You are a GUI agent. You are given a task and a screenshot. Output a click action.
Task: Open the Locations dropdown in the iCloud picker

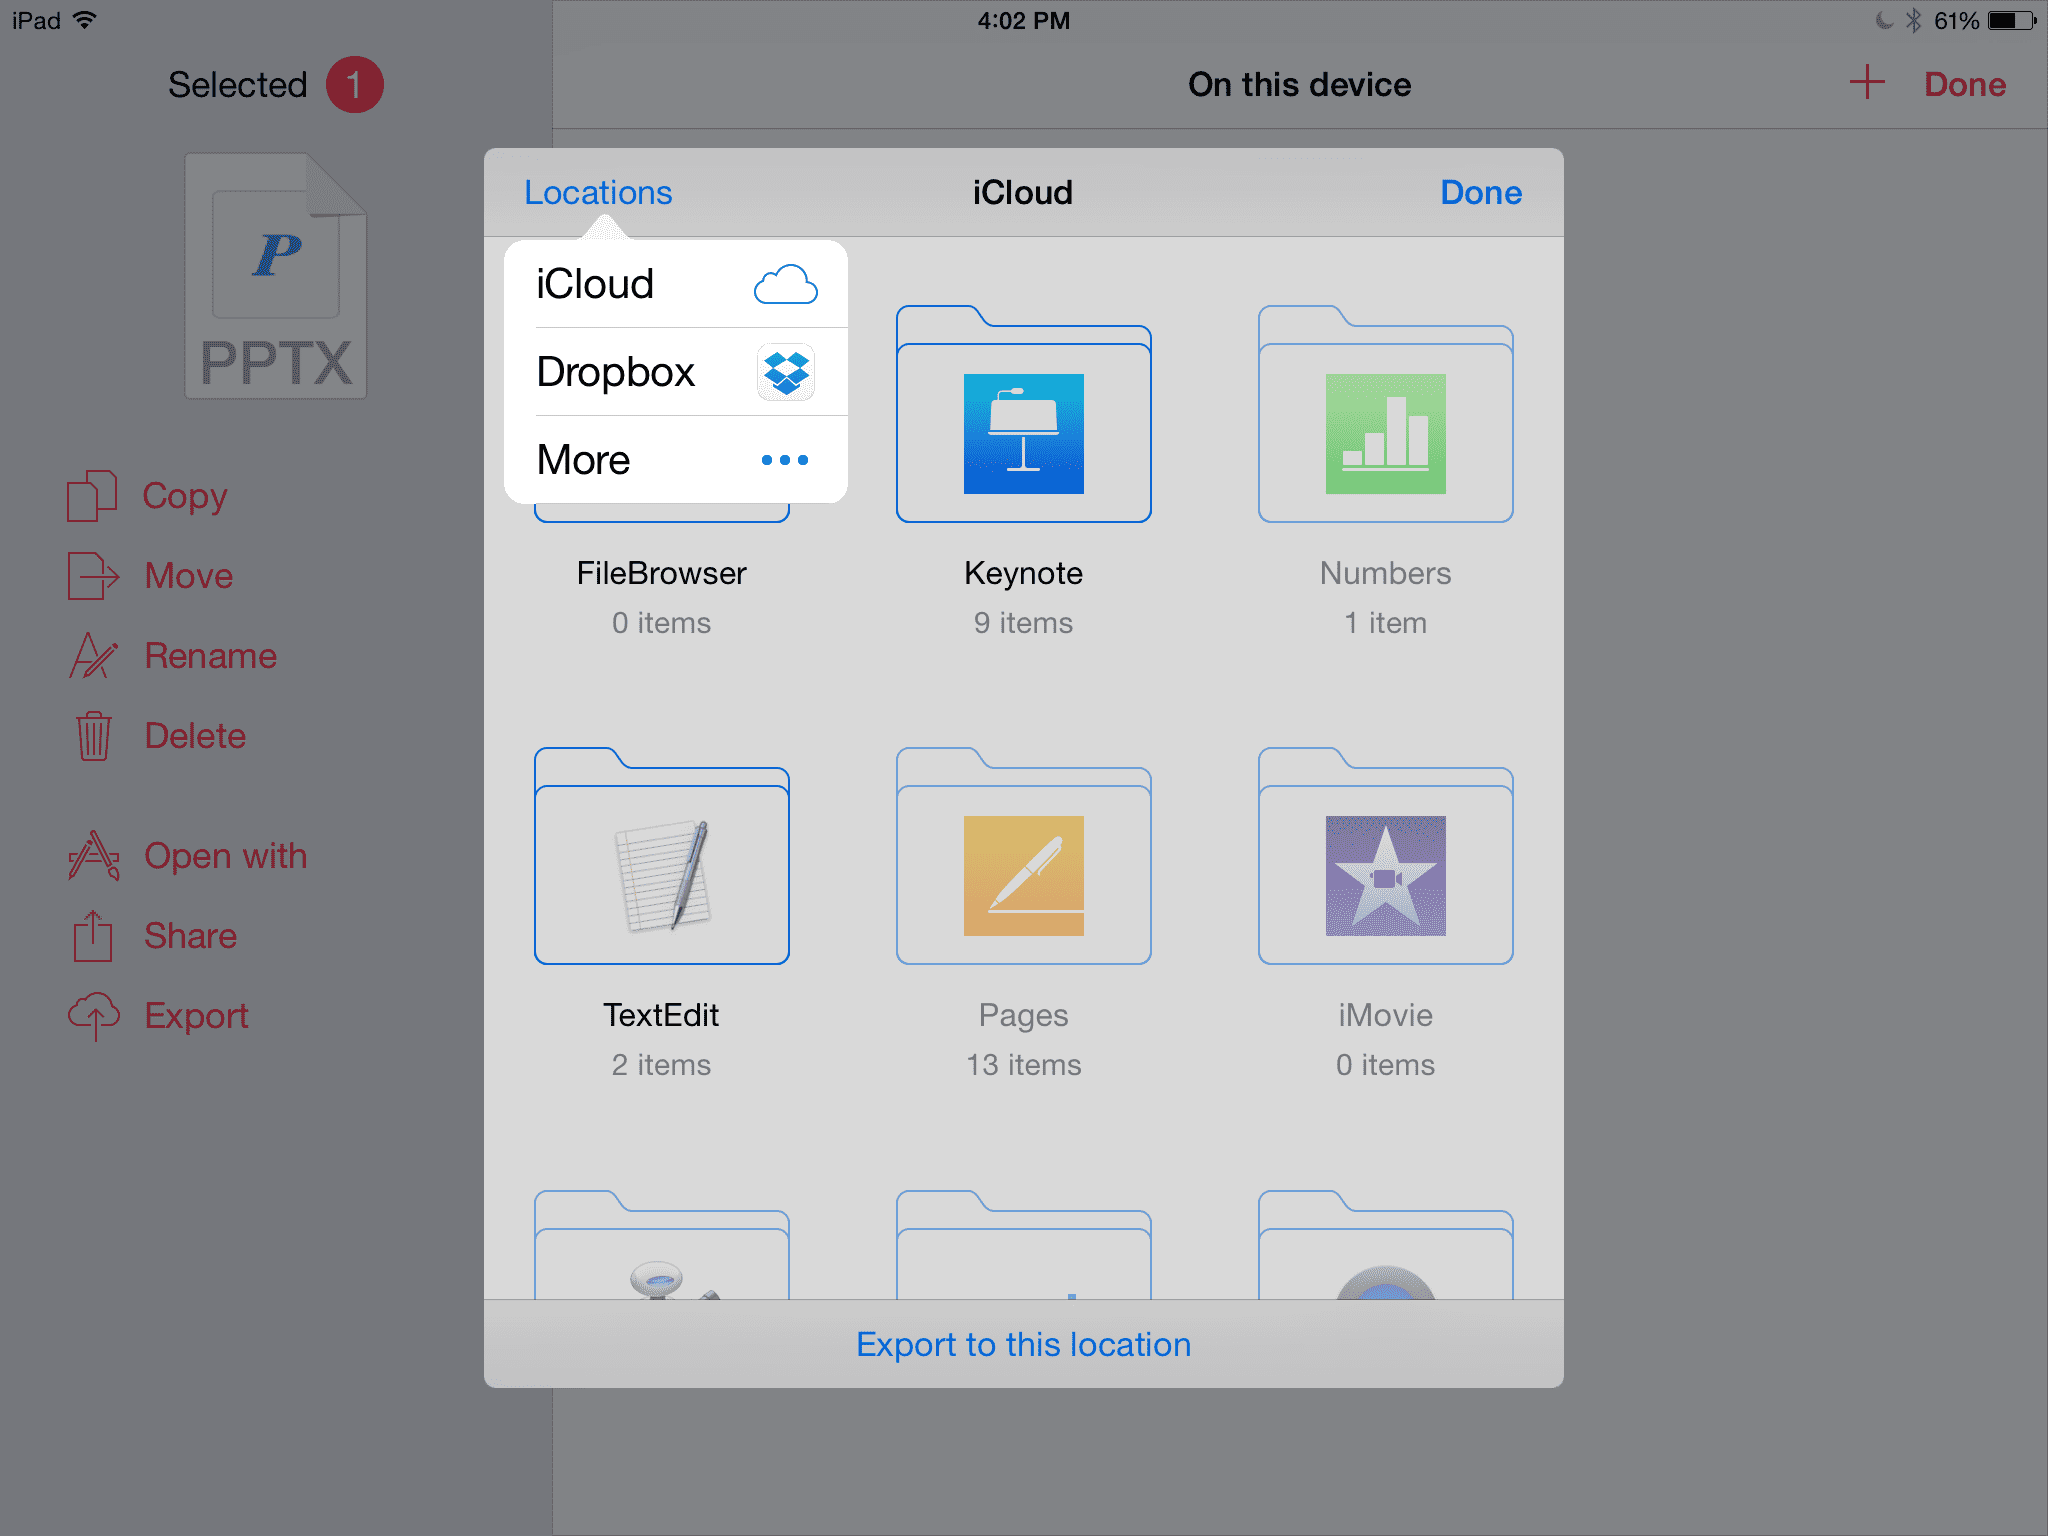coord(598,192)
